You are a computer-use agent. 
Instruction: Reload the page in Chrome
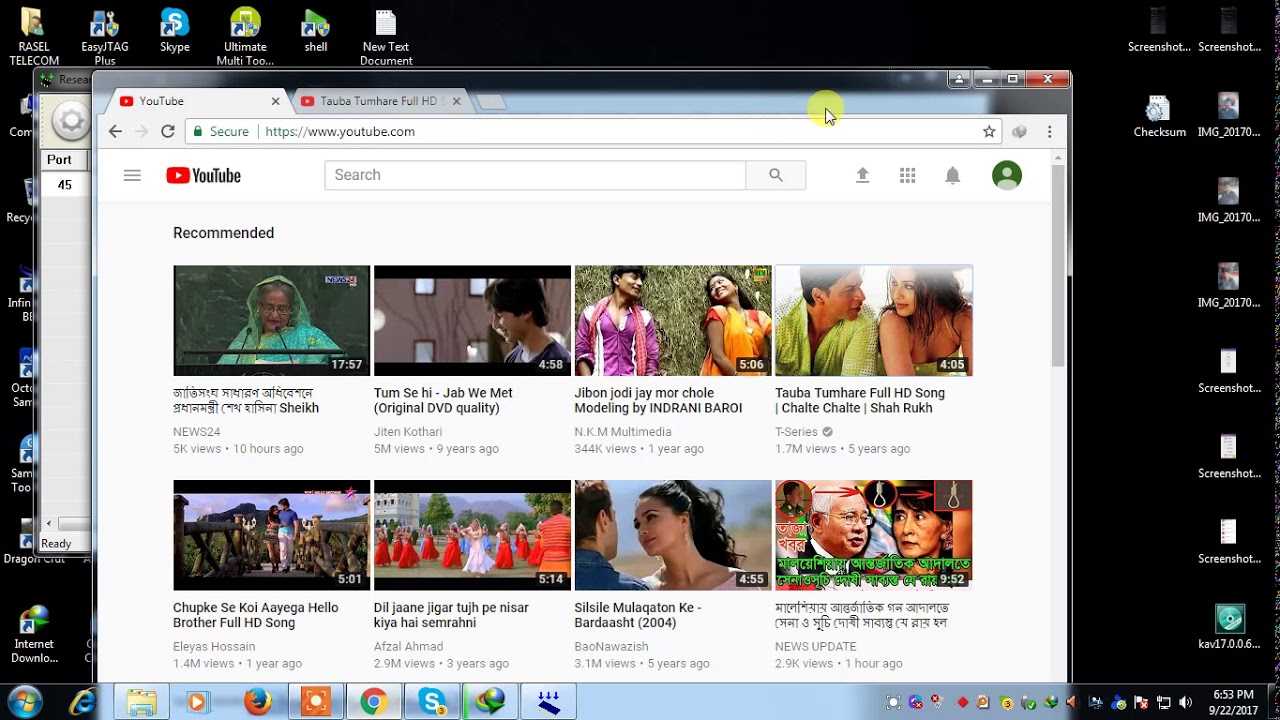click(168, 131)
